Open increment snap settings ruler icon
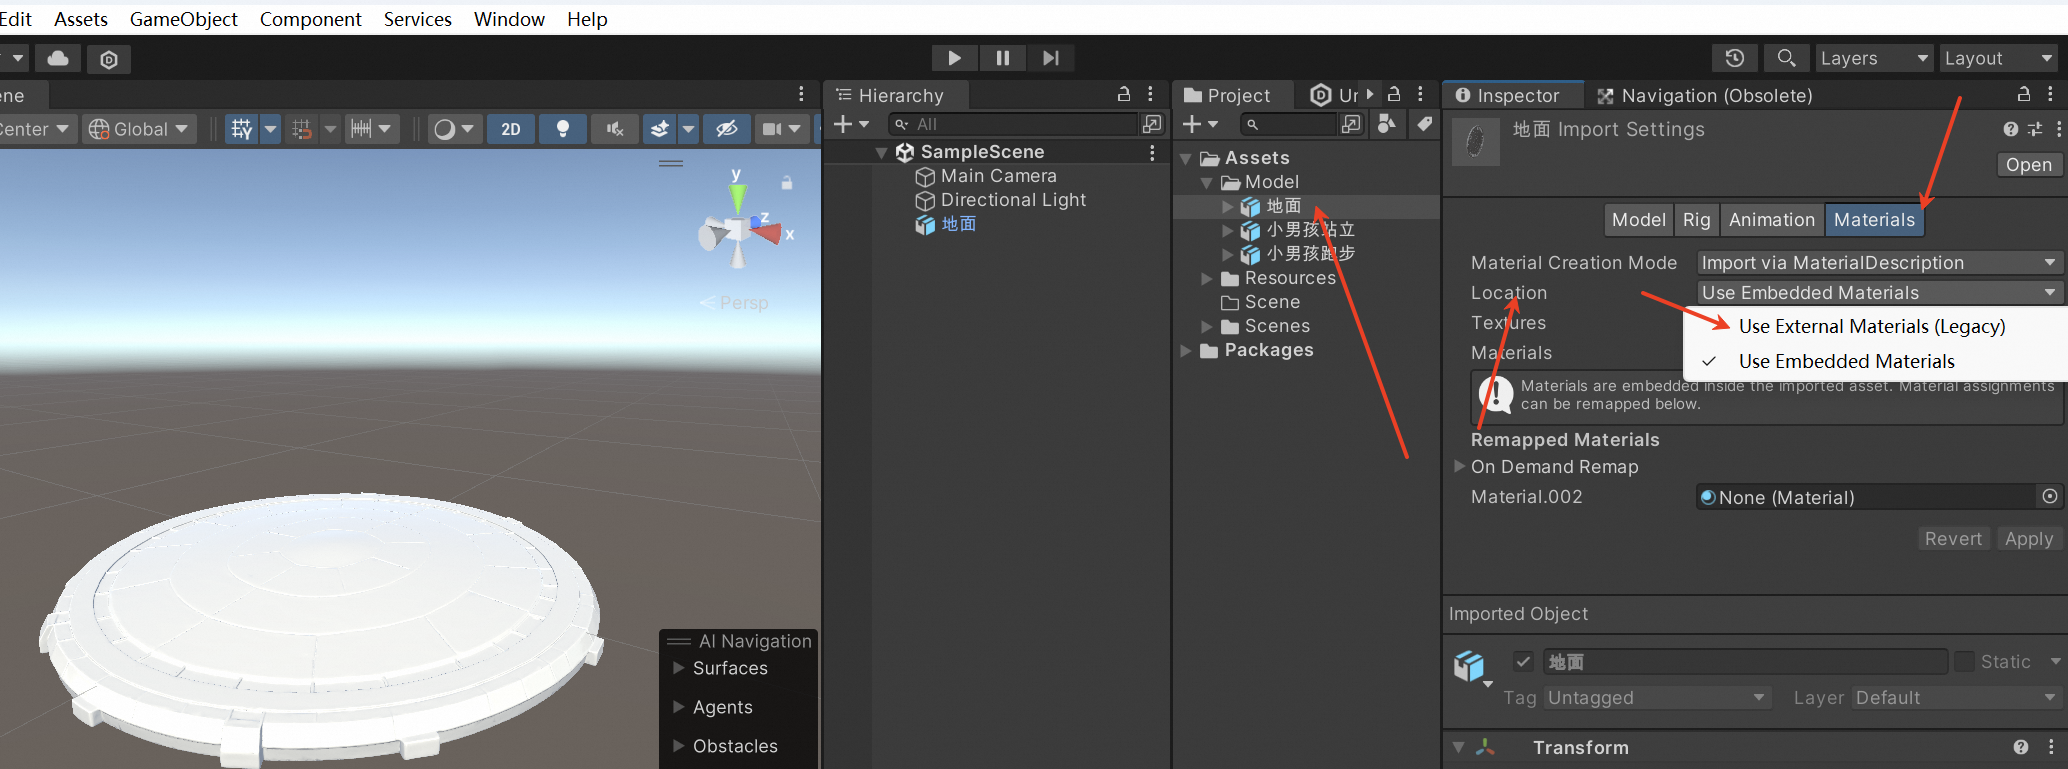The image size is (2068, 769). [361, 129]
